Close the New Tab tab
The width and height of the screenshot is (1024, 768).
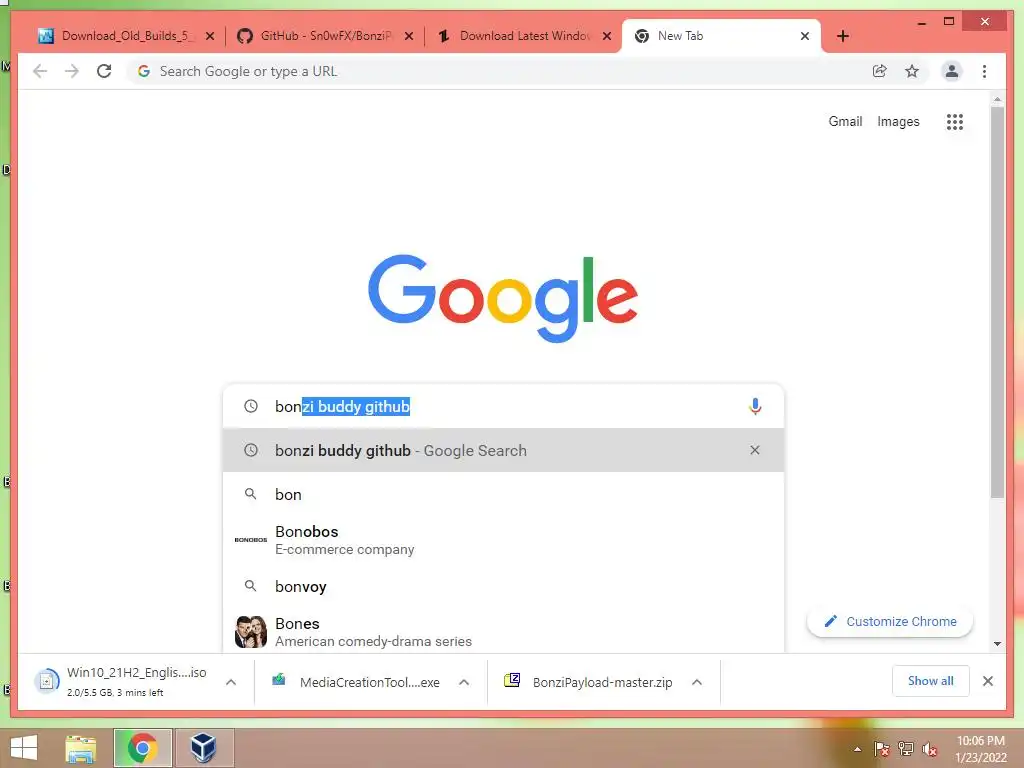[805, 36]
